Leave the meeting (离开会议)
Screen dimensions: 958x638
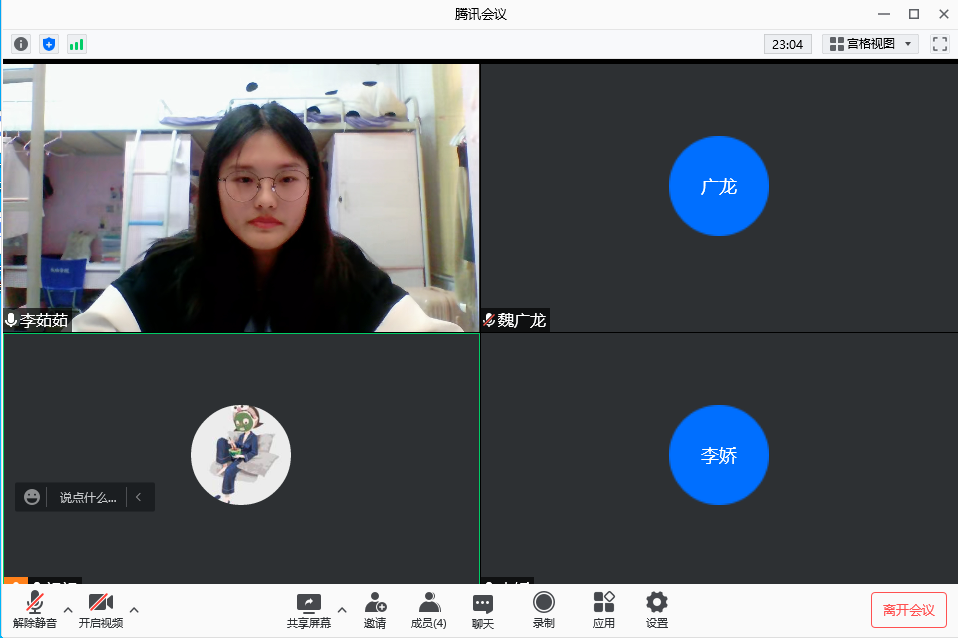pos(908,610)
